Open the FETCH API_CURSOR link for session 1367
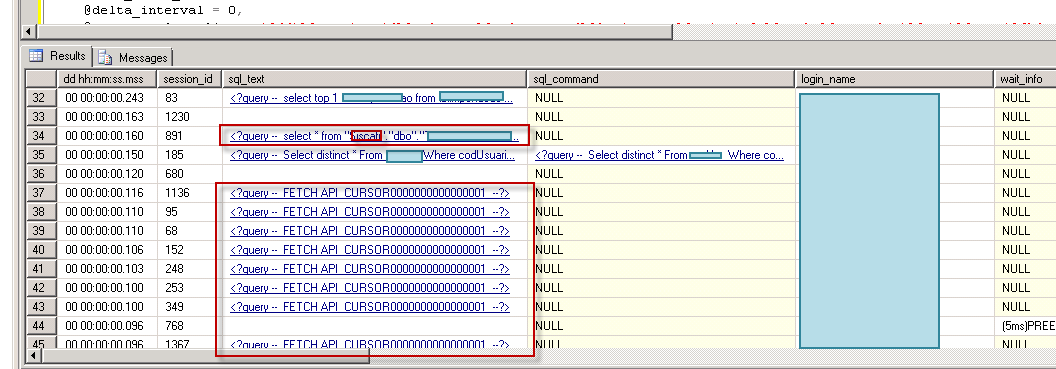The width and height of the screenshot is (1056, 369). click(370, 344)
